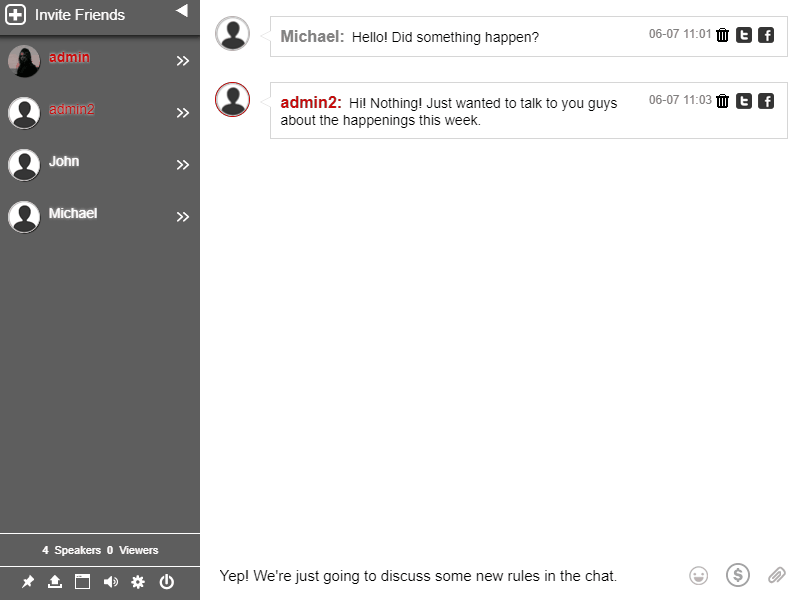This screenshot has width=800, height=600.
Task: Send a payment via the dollar icon
Action: (x=737, y=575)
